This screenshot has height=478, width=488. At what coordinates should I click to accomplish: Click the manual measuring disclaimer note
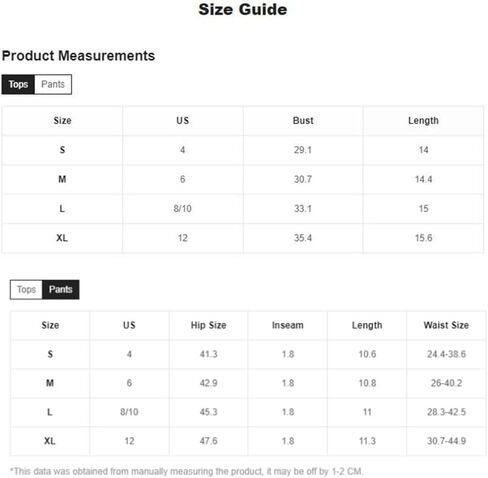[x=186, y=471]
